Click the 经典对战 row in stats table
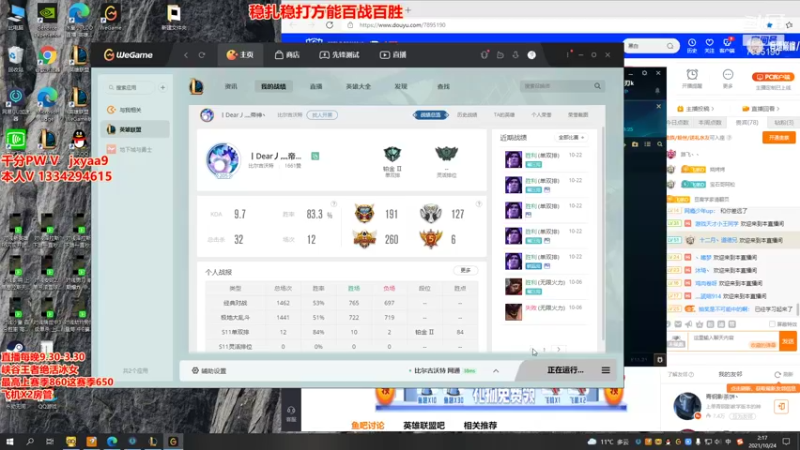This screenshot has height=450, width=800. [x=341, y=303]
